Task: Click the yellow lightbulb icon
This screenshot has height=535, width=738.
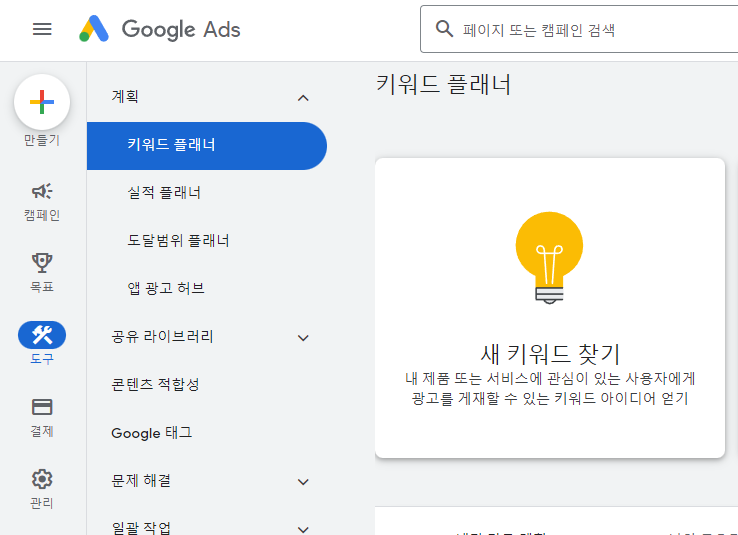Action: 549,258
